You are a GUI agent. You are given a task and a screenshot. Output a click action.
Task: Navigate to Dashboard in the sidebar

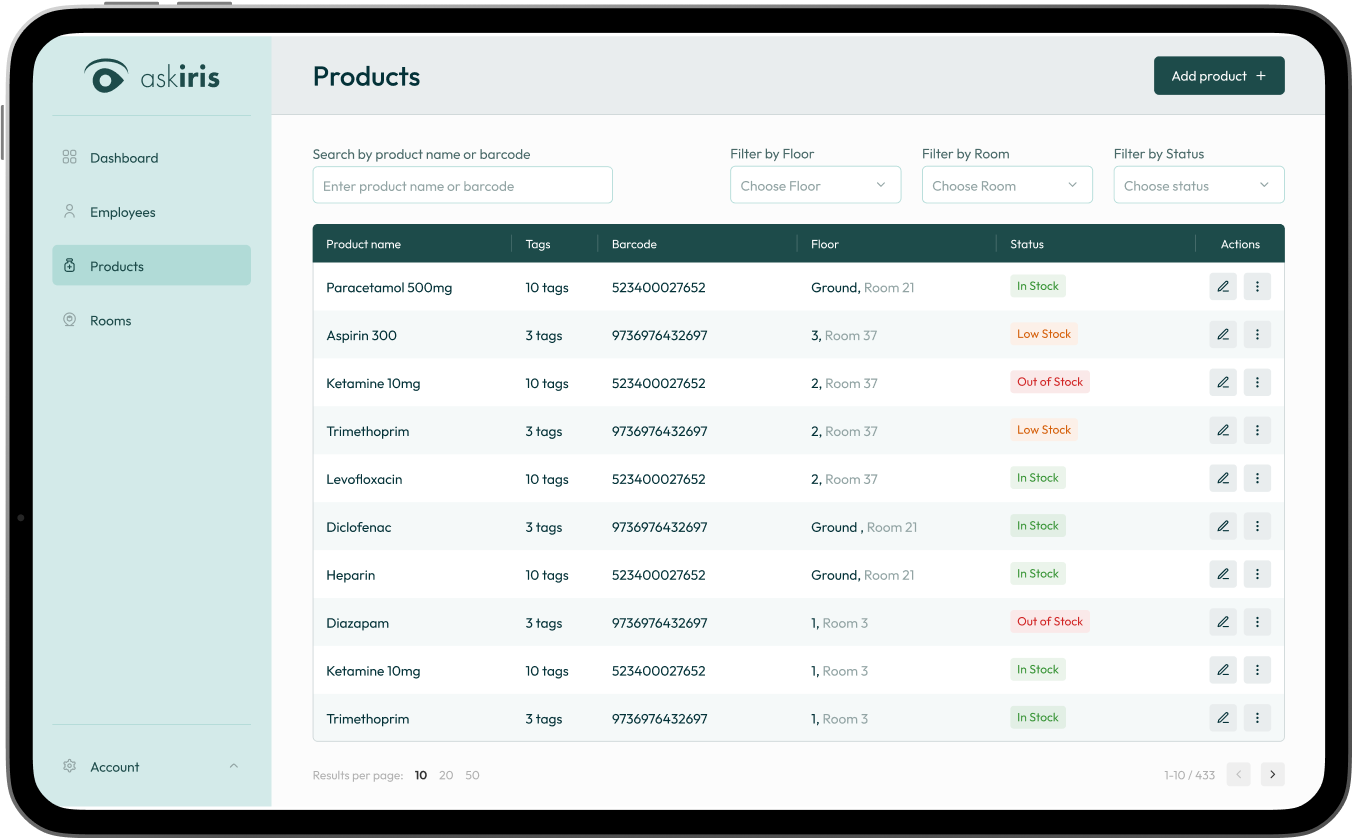[124, 158]
